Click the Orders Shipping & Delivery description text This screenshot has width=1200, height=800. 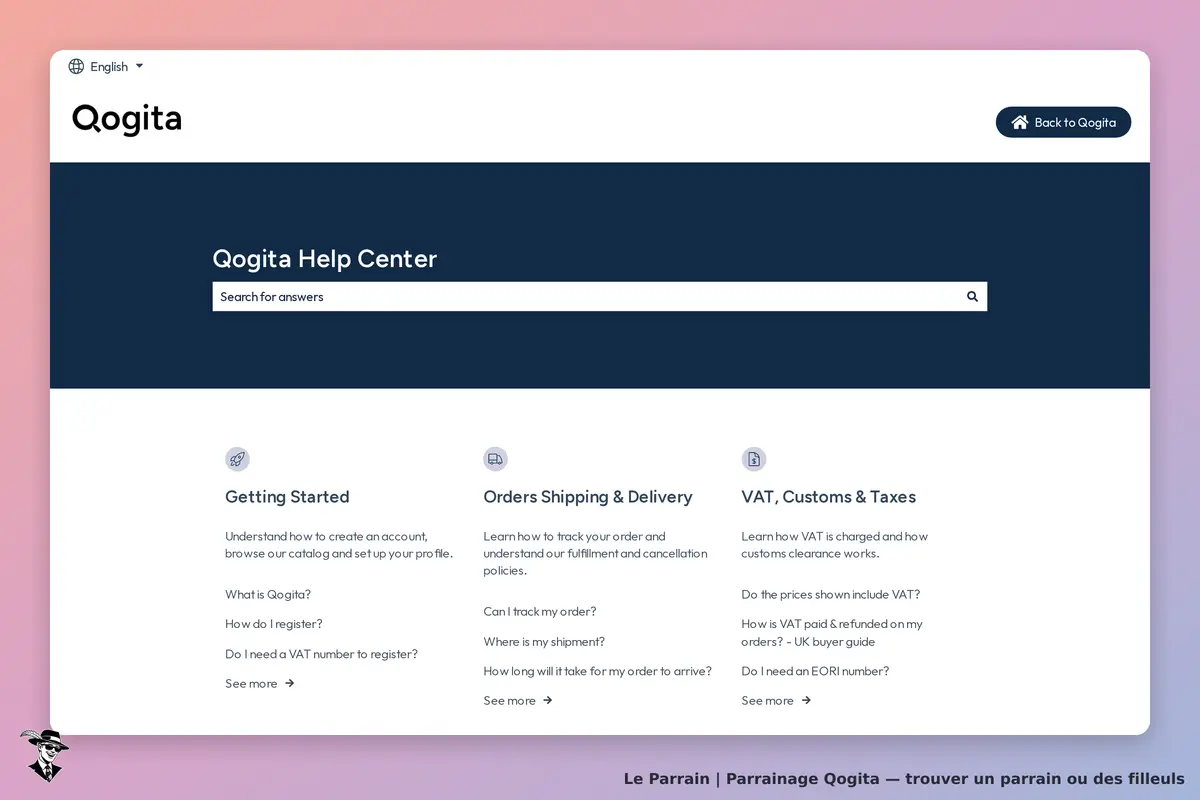tap(595, 553)
